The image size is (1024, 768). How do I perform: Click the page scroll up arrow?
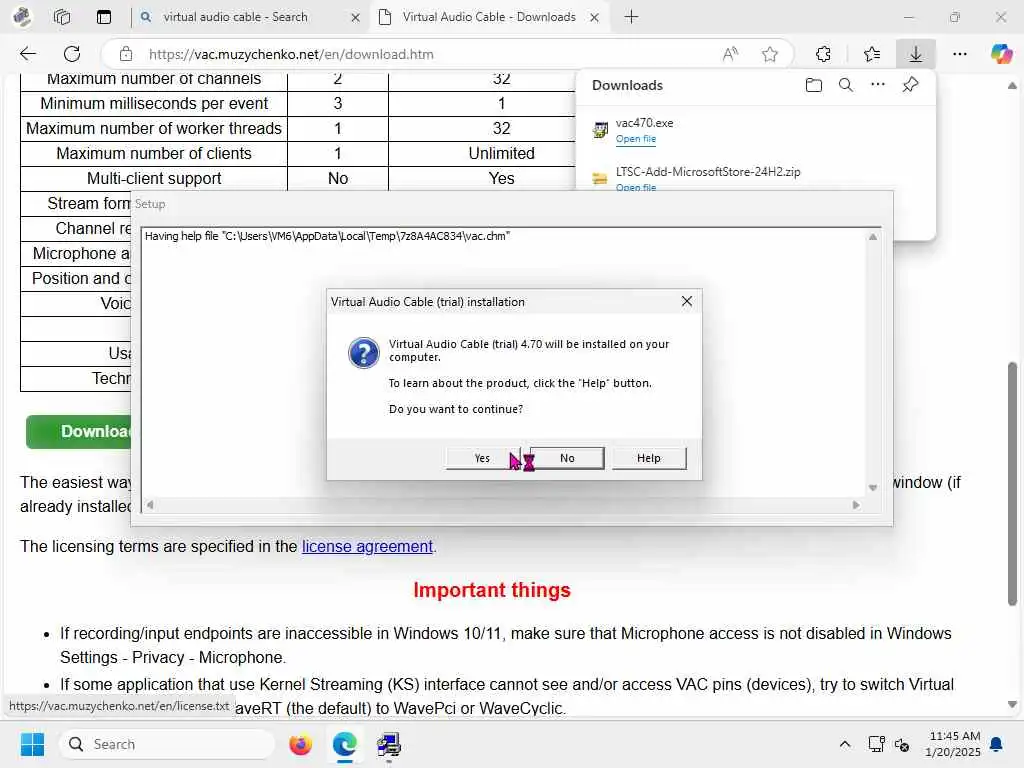(x=1012, y=86)
